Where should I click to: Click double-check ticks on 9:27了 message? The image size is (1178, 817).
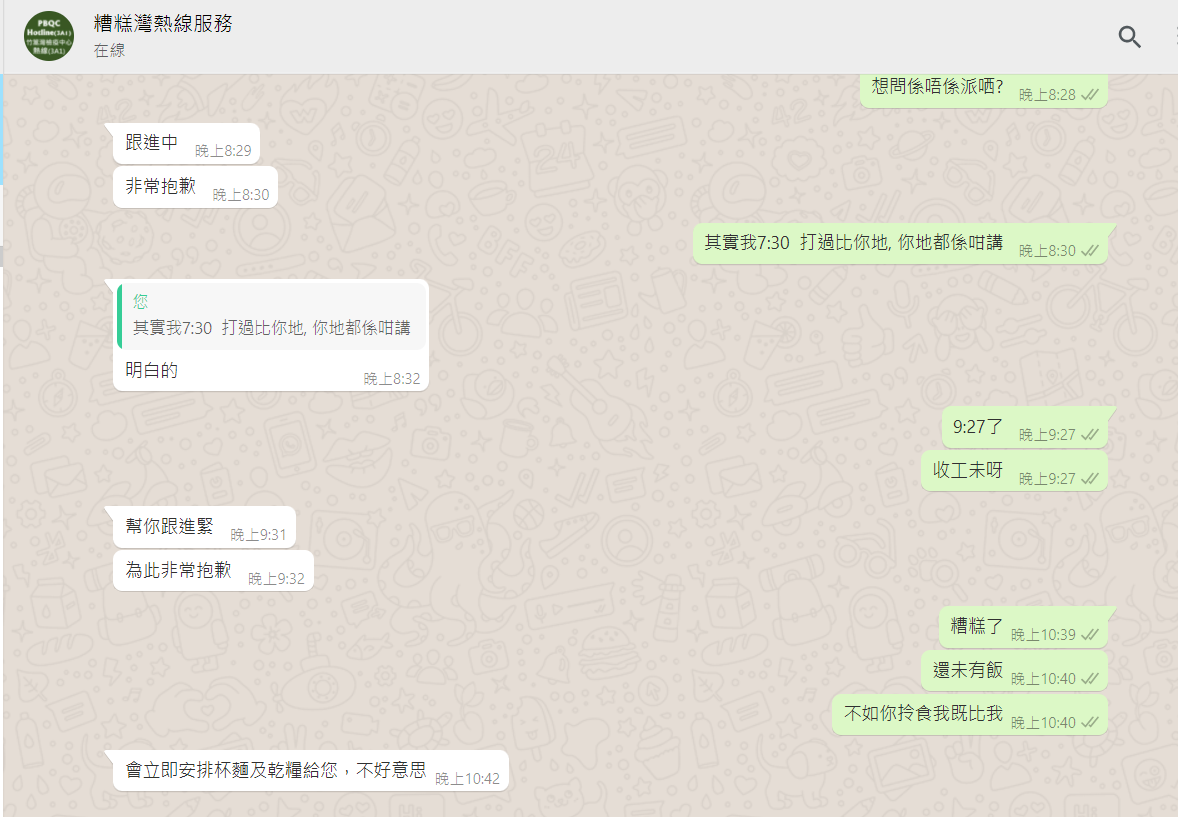[x=1089, y=435]
